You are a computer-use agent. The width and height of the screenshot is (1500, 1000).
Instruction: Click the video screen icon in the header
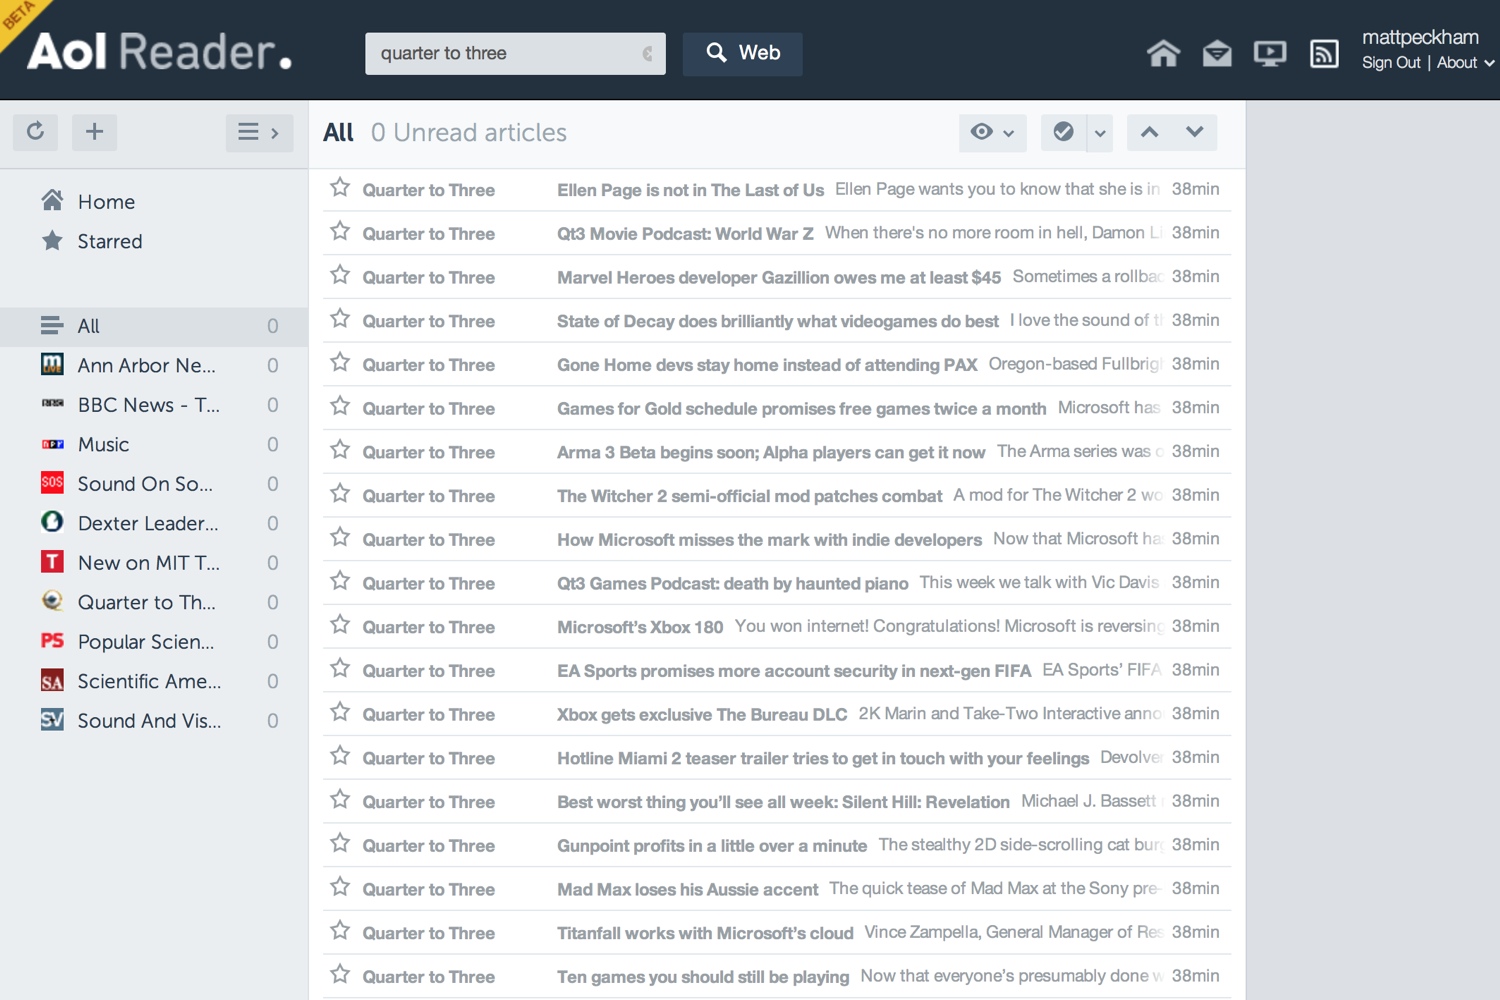pyautogui.click(x=1270, y=53)
